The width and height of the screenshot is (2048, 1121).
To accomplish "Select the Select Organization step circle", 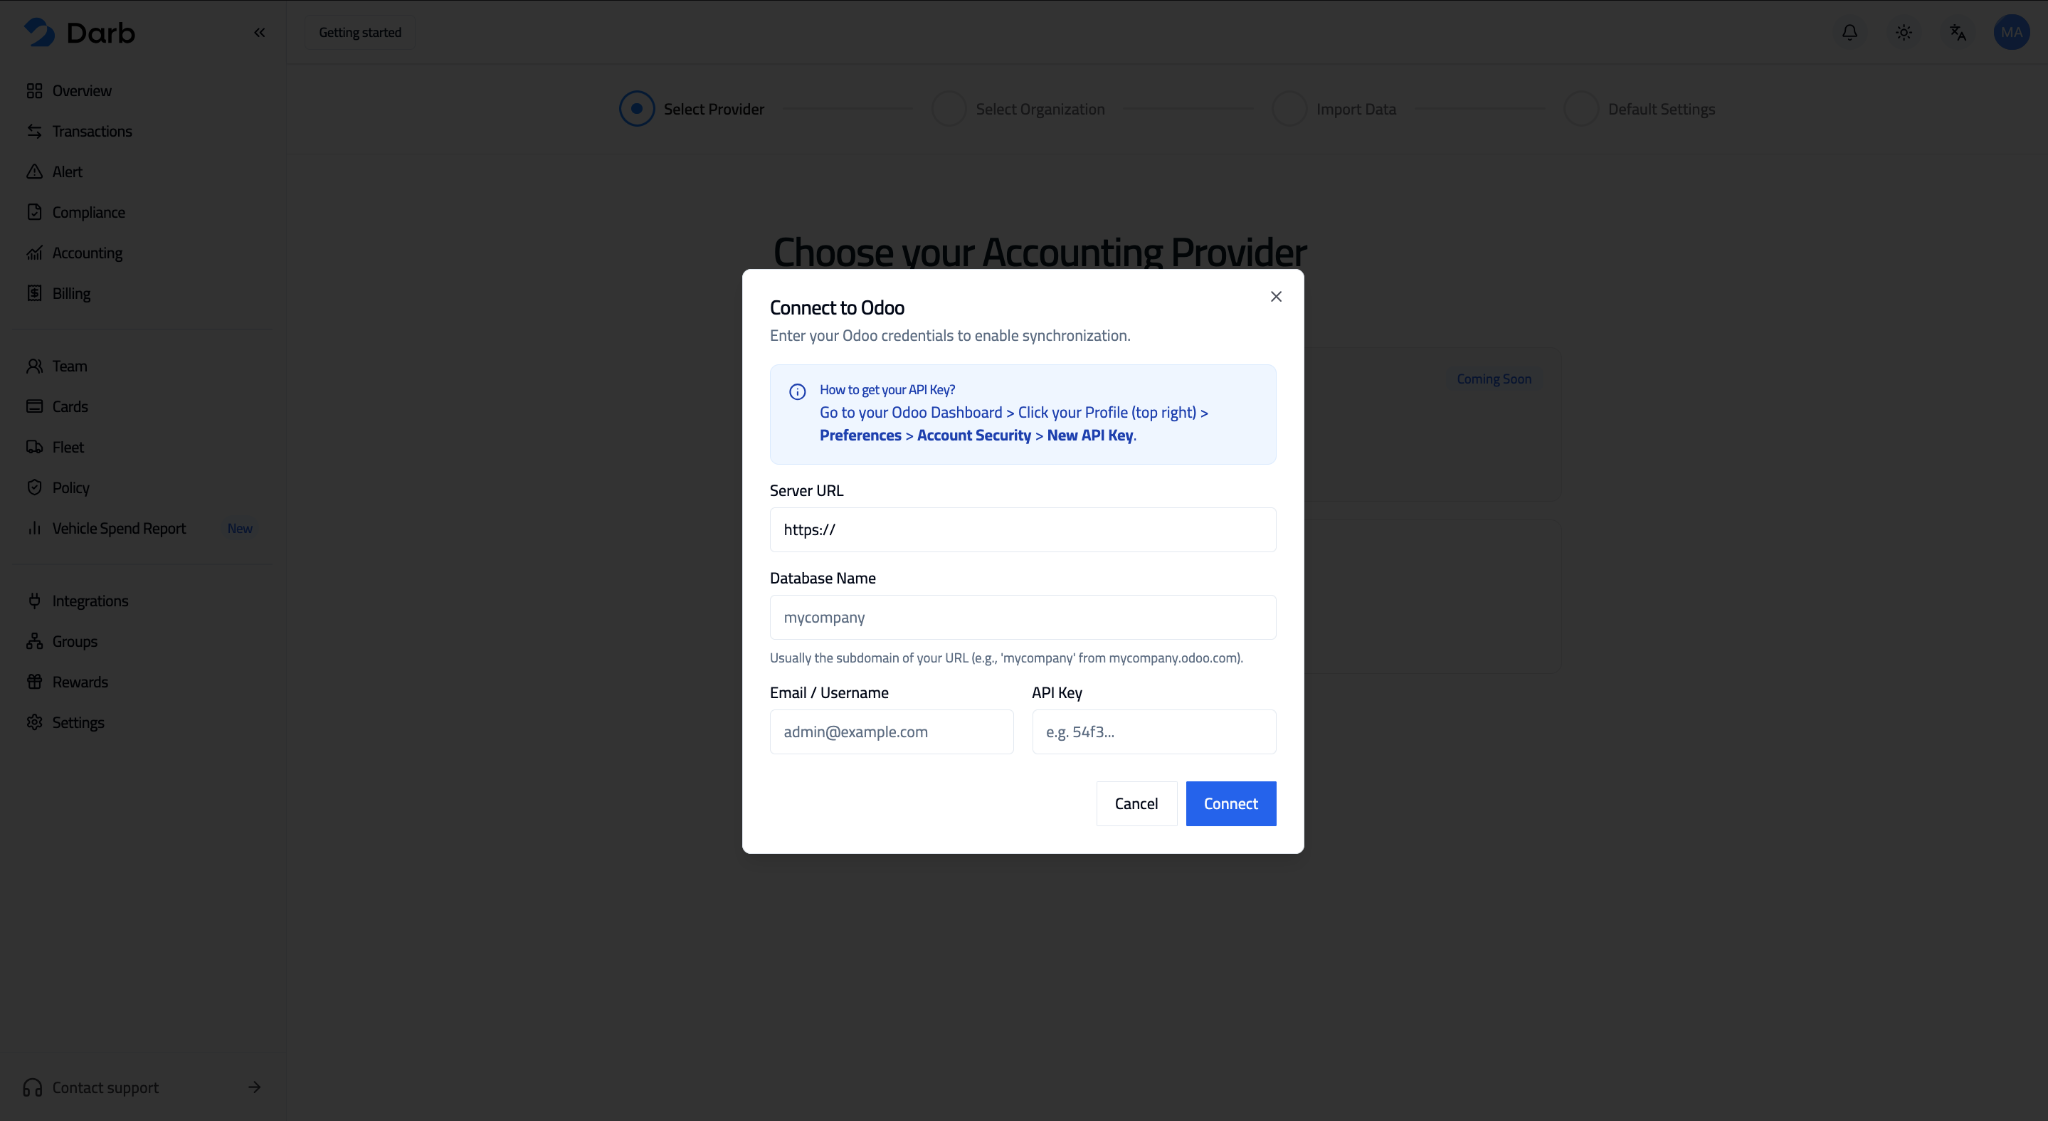I will (949, 109).
